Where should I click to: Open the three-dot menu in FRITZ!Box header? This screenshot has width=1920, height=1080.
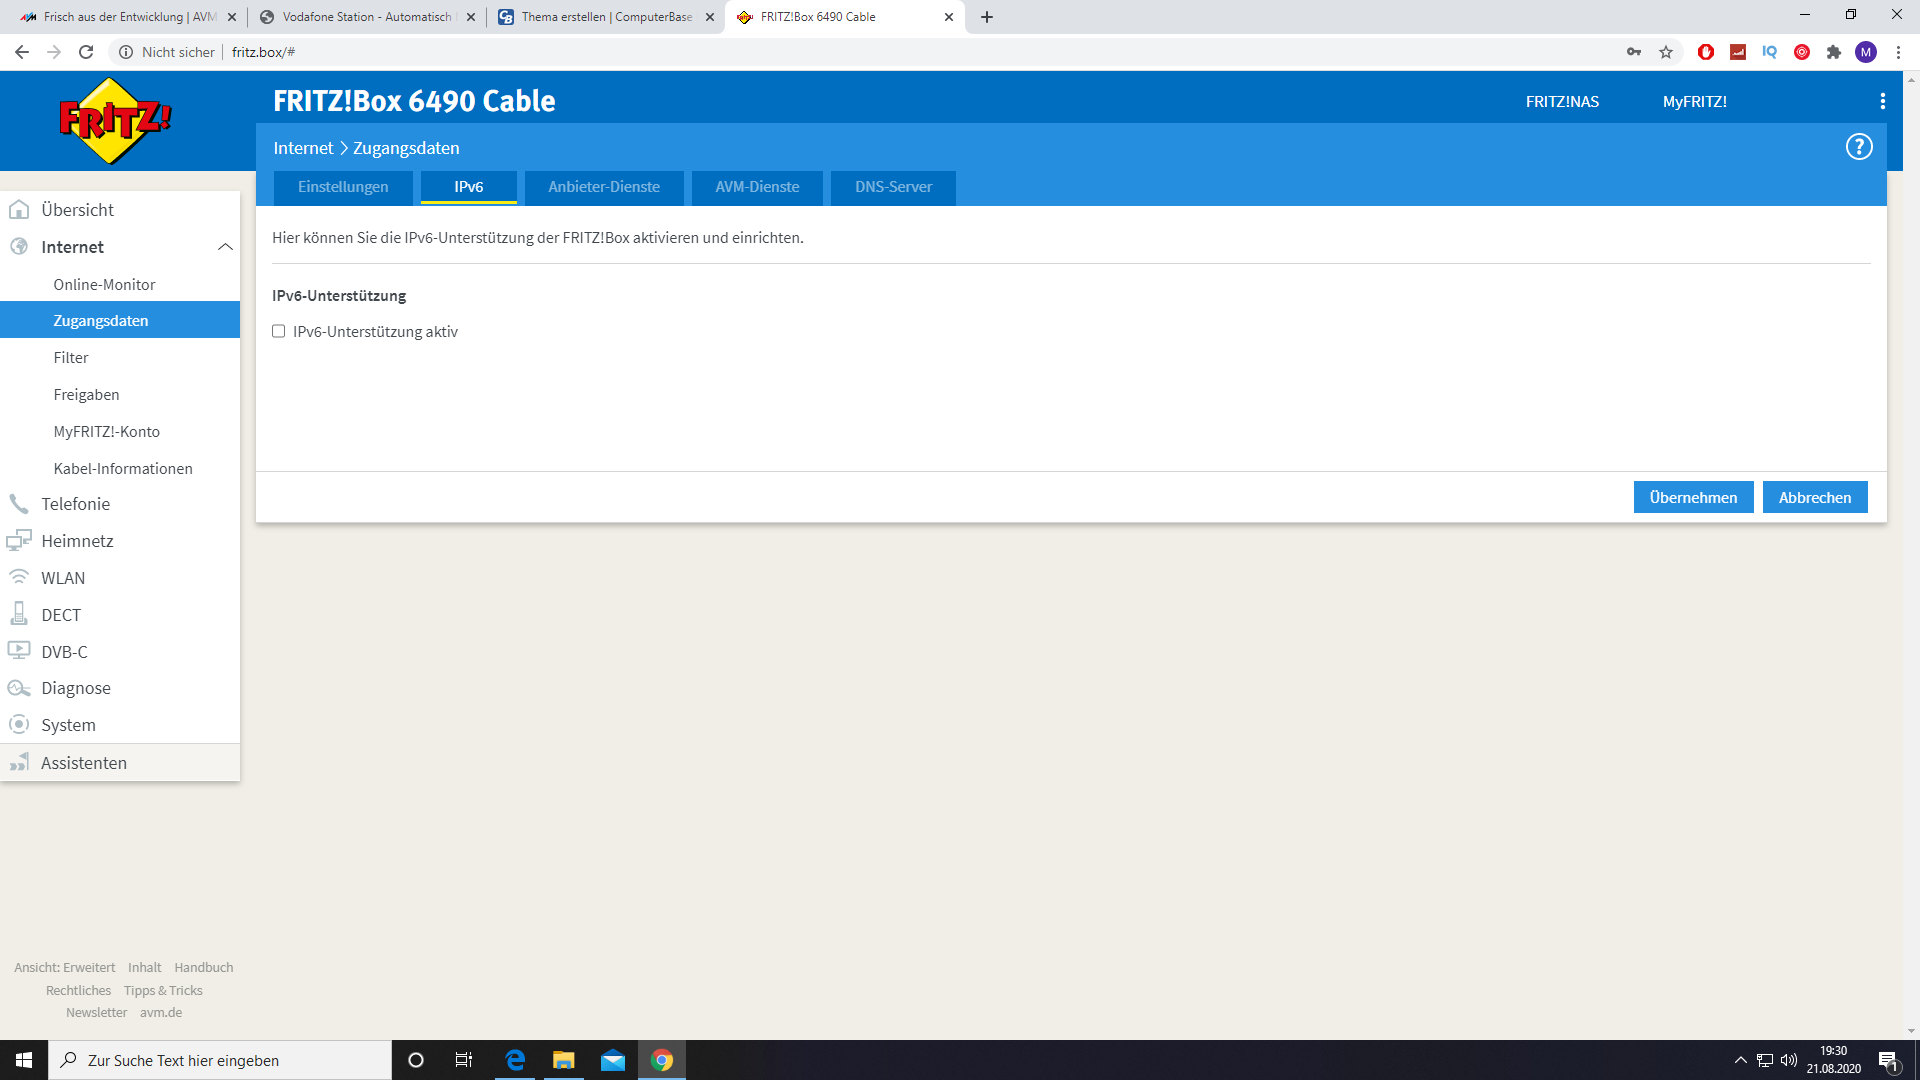point(1882,101)
